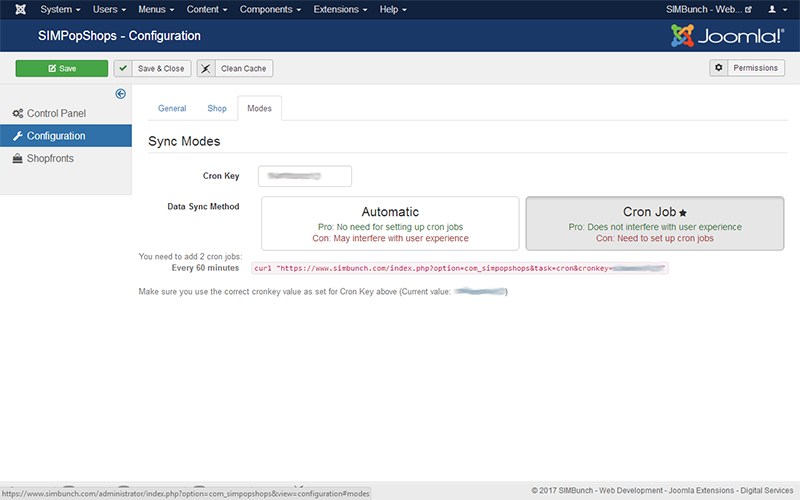Switch to the General tab

click(172, 108)
